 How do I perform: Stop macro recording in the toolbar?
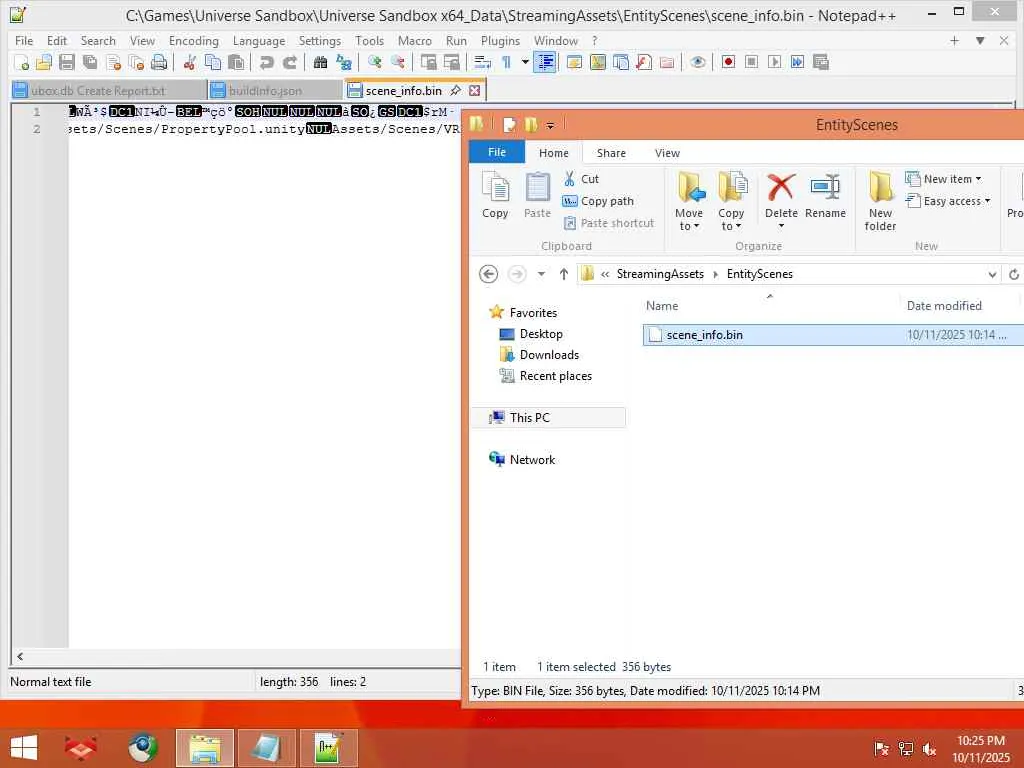point(752,62)
